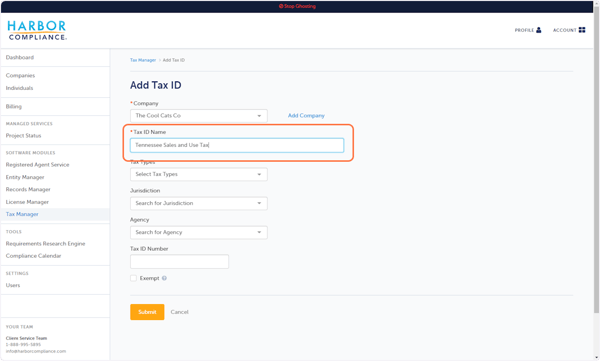Open License Manager module
This screenshot has height=361, width=600.
point(27,202)
